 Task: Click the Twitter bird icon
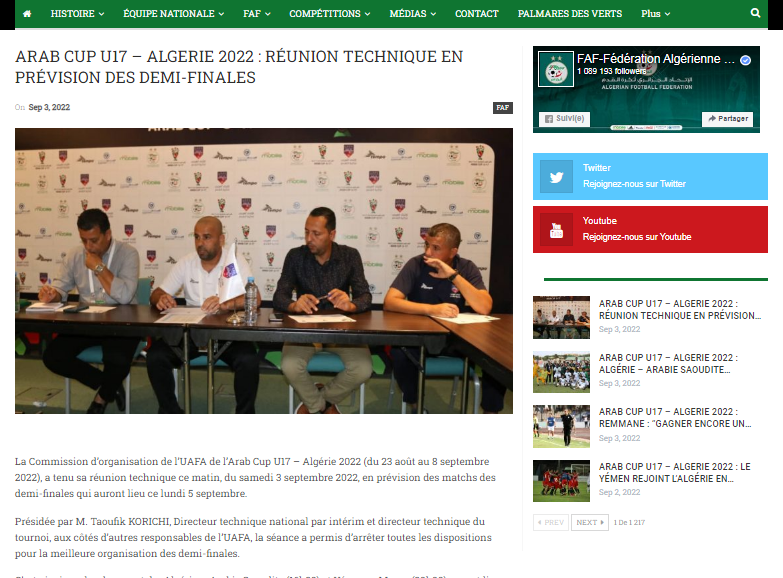click(x=557, y=176)
